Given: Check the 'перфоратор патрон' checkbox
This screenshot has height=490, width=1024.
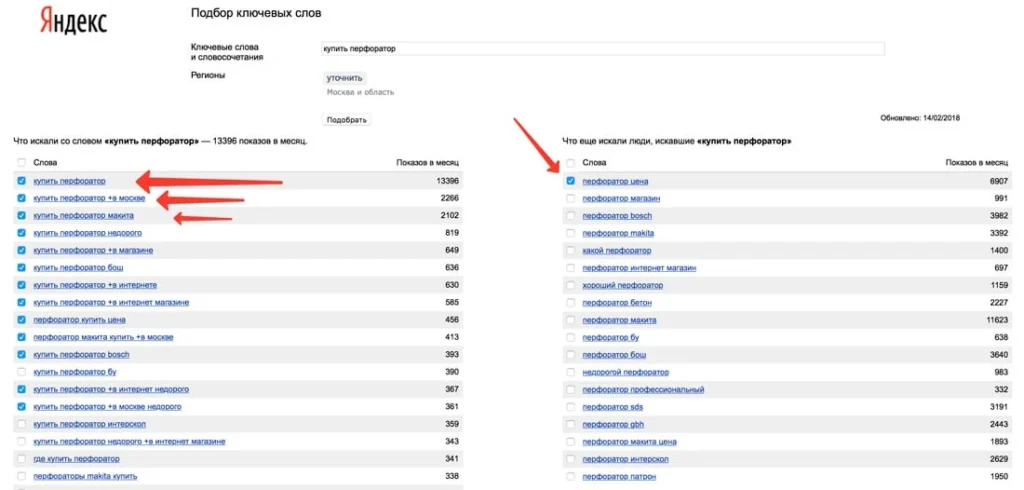Looking at the screenshot, I should [571, 476].
